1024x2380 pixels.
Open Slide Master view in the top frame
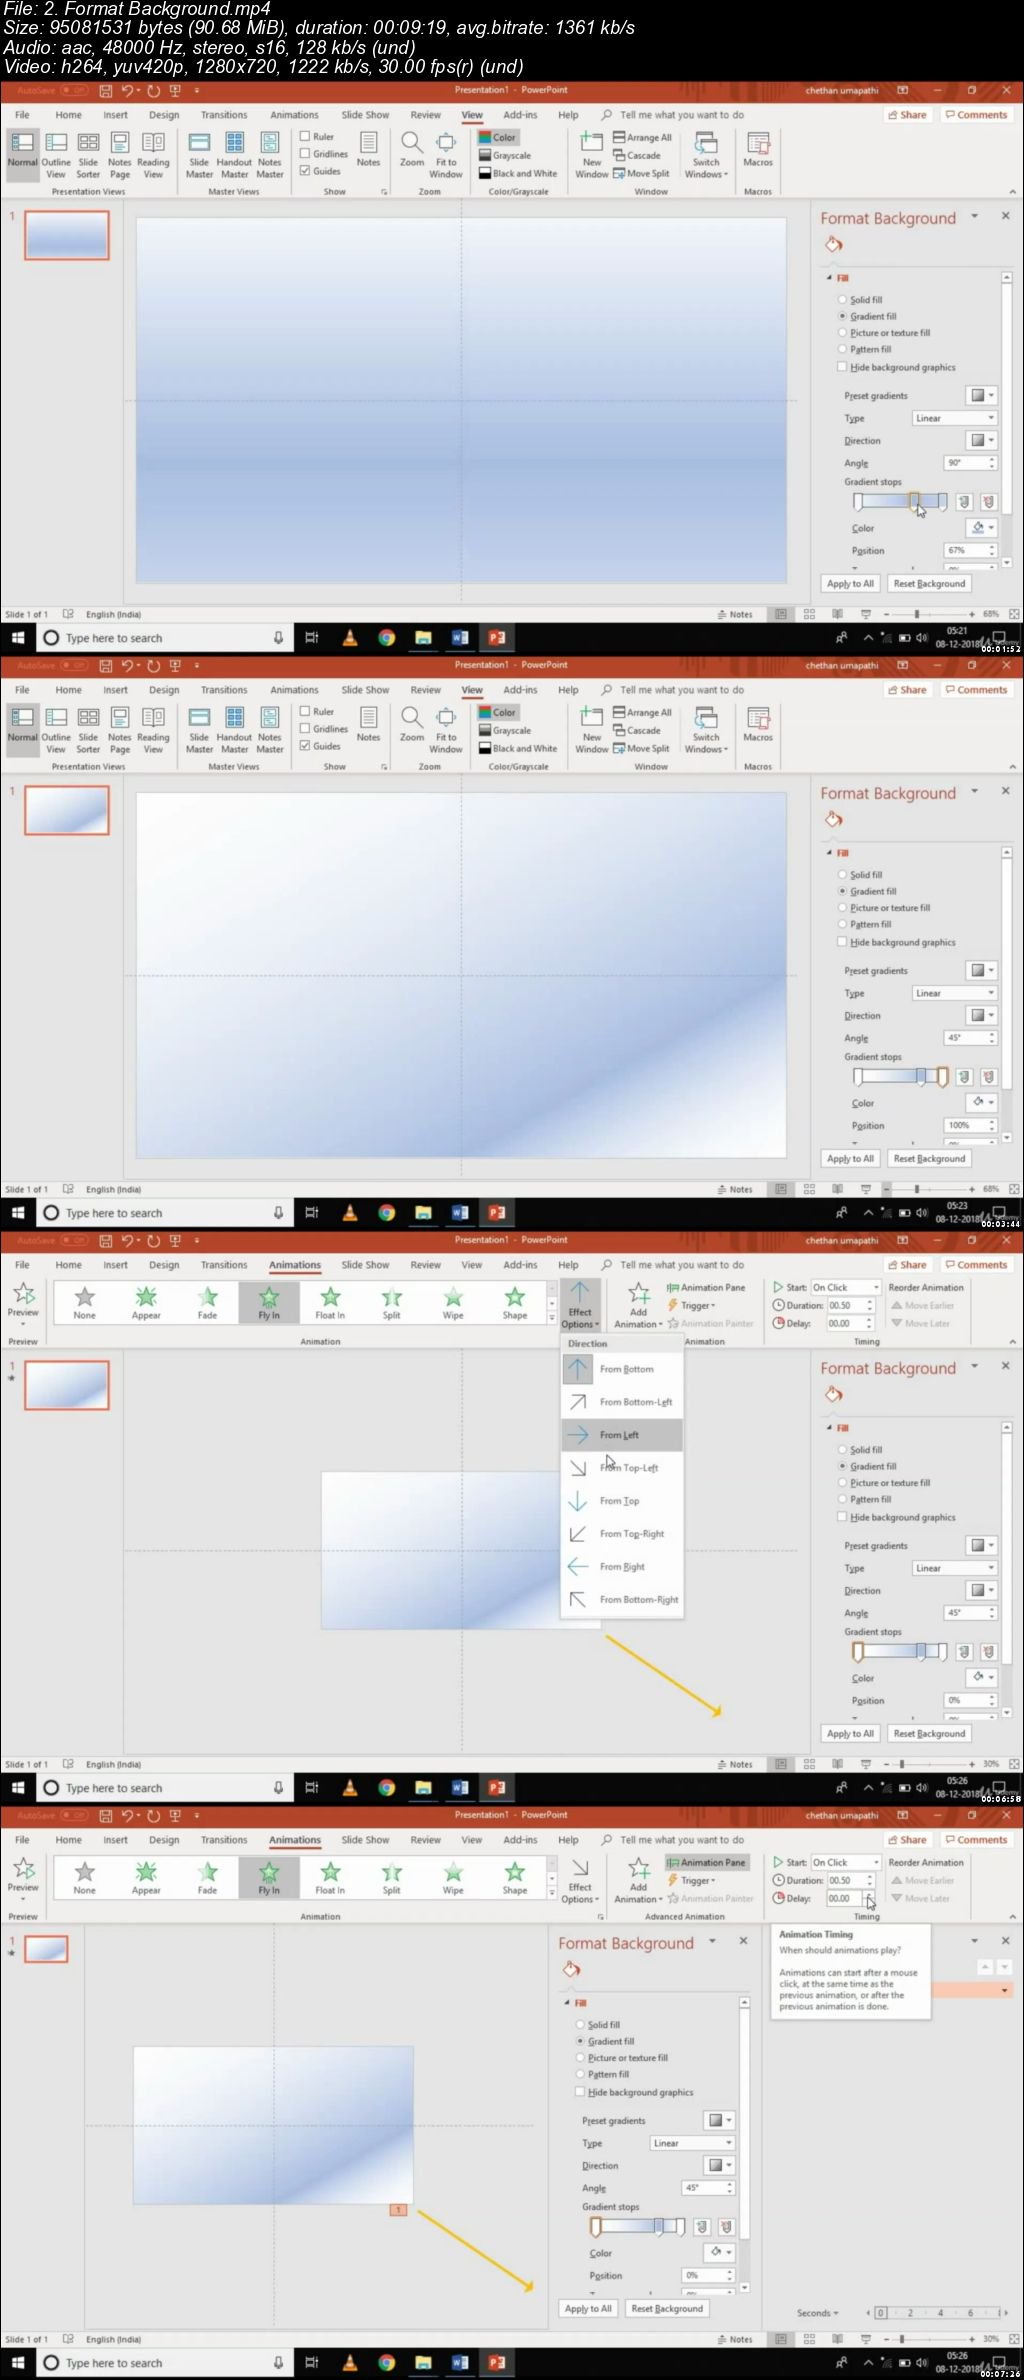pyautogui.click(x=199, y=155)
